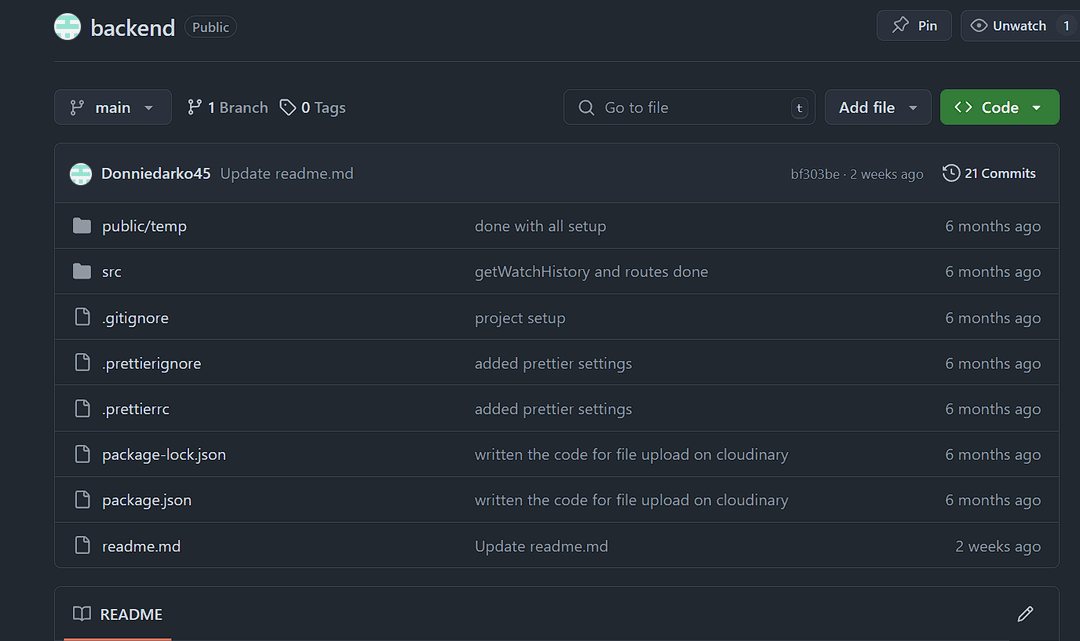Click the folder icon beside src
1080x641 pixels.
coord(82,271)
